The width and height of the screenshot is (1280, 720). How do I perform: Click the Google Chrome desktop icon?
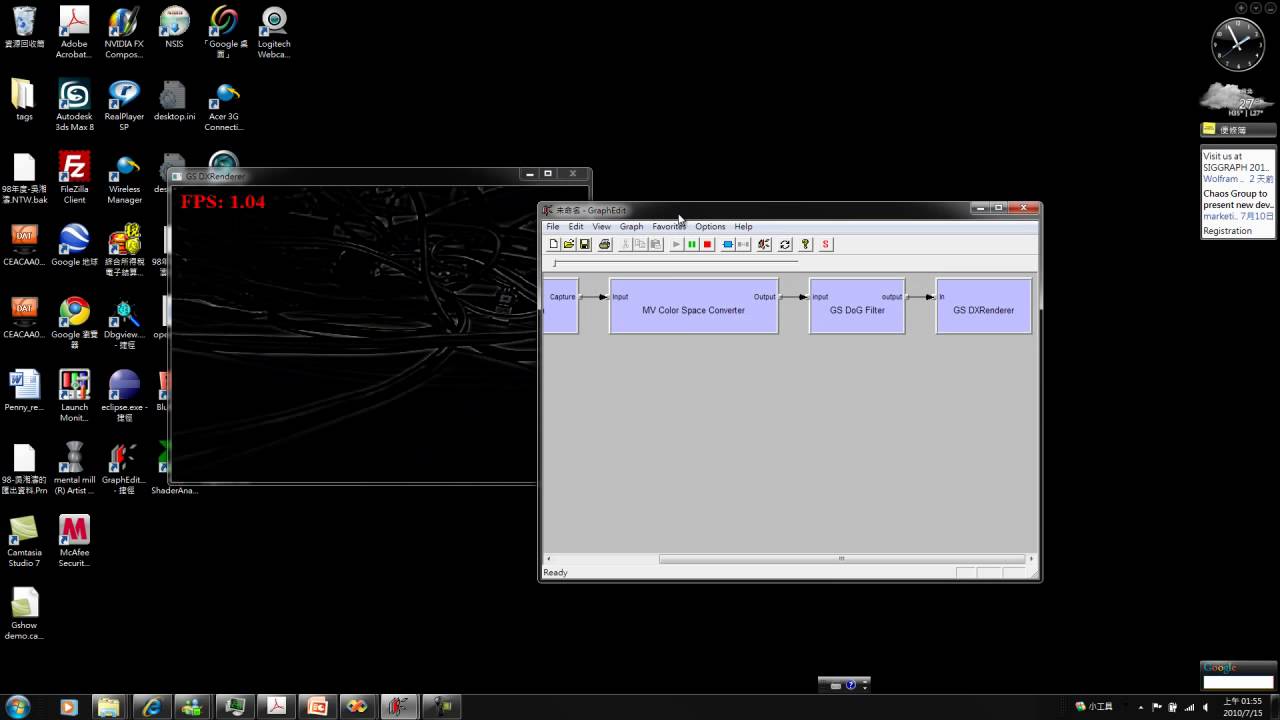(x=74, y=323)
